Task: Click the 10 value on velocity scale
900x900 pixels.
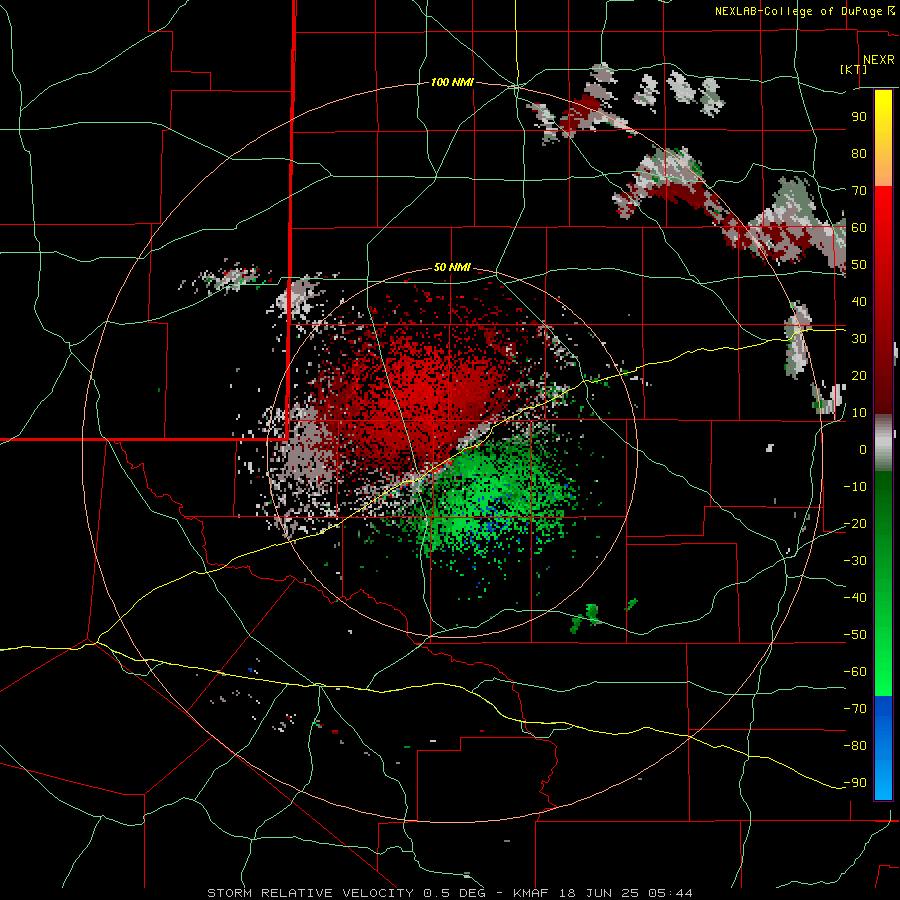Action: [x=859, y=413]
